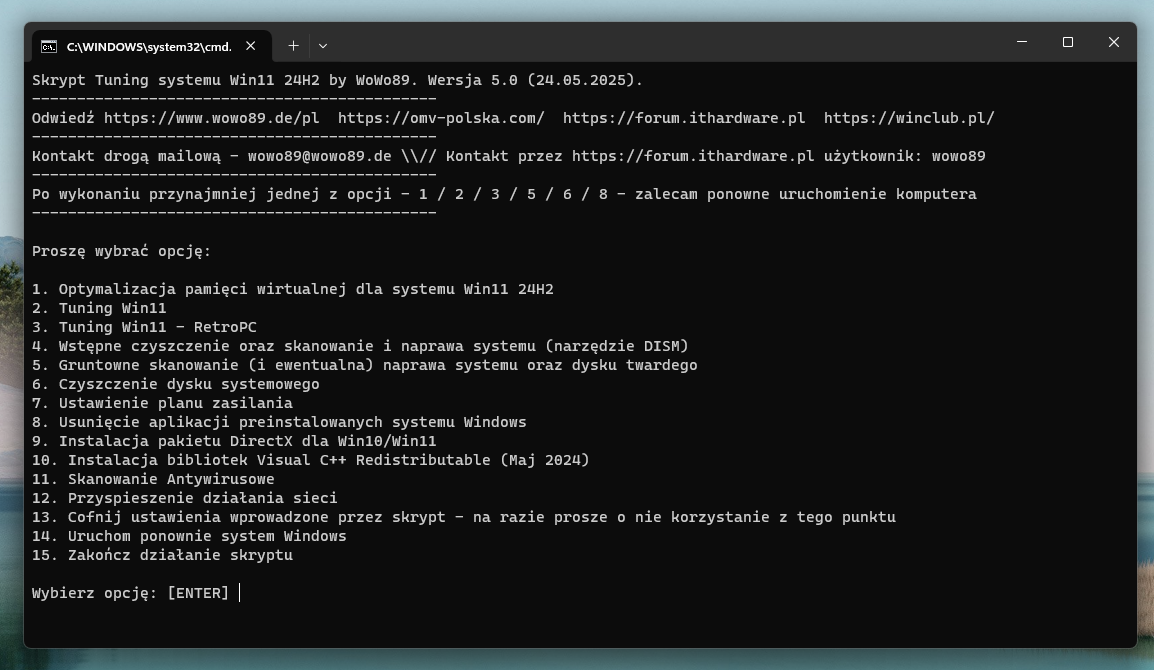Click option '15. Zakończ działanie skryptu'
The width and height of the screenshot is (1154, 670).
tap(162, 555)
